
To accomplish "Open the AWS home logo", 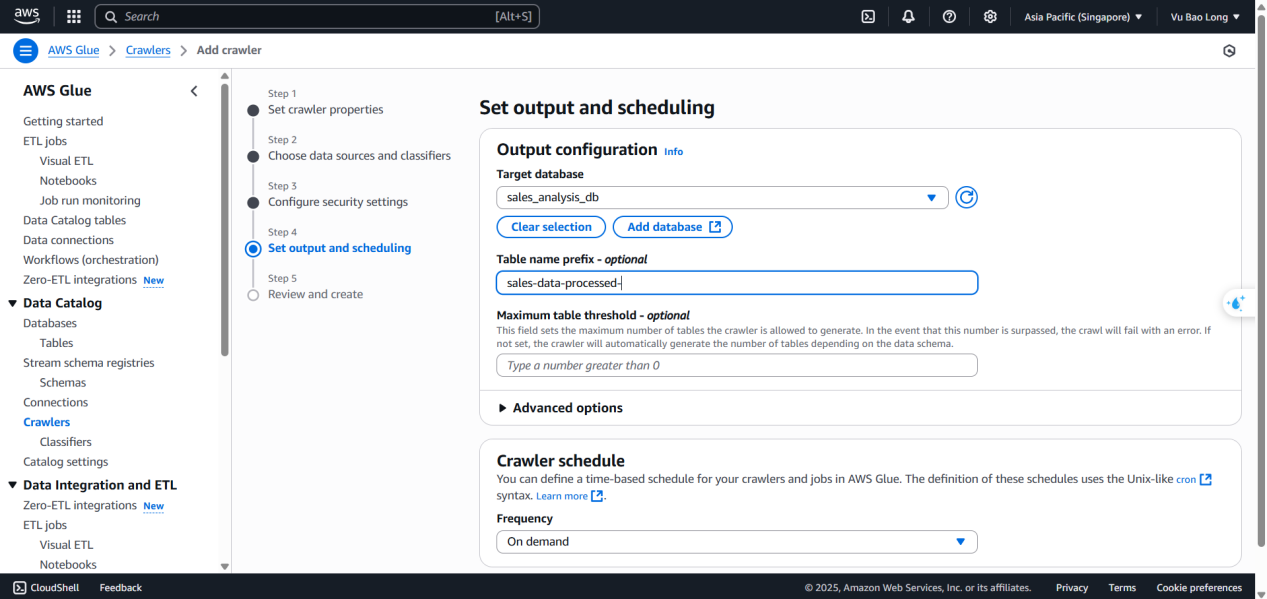I will click(x=27, y=16).
